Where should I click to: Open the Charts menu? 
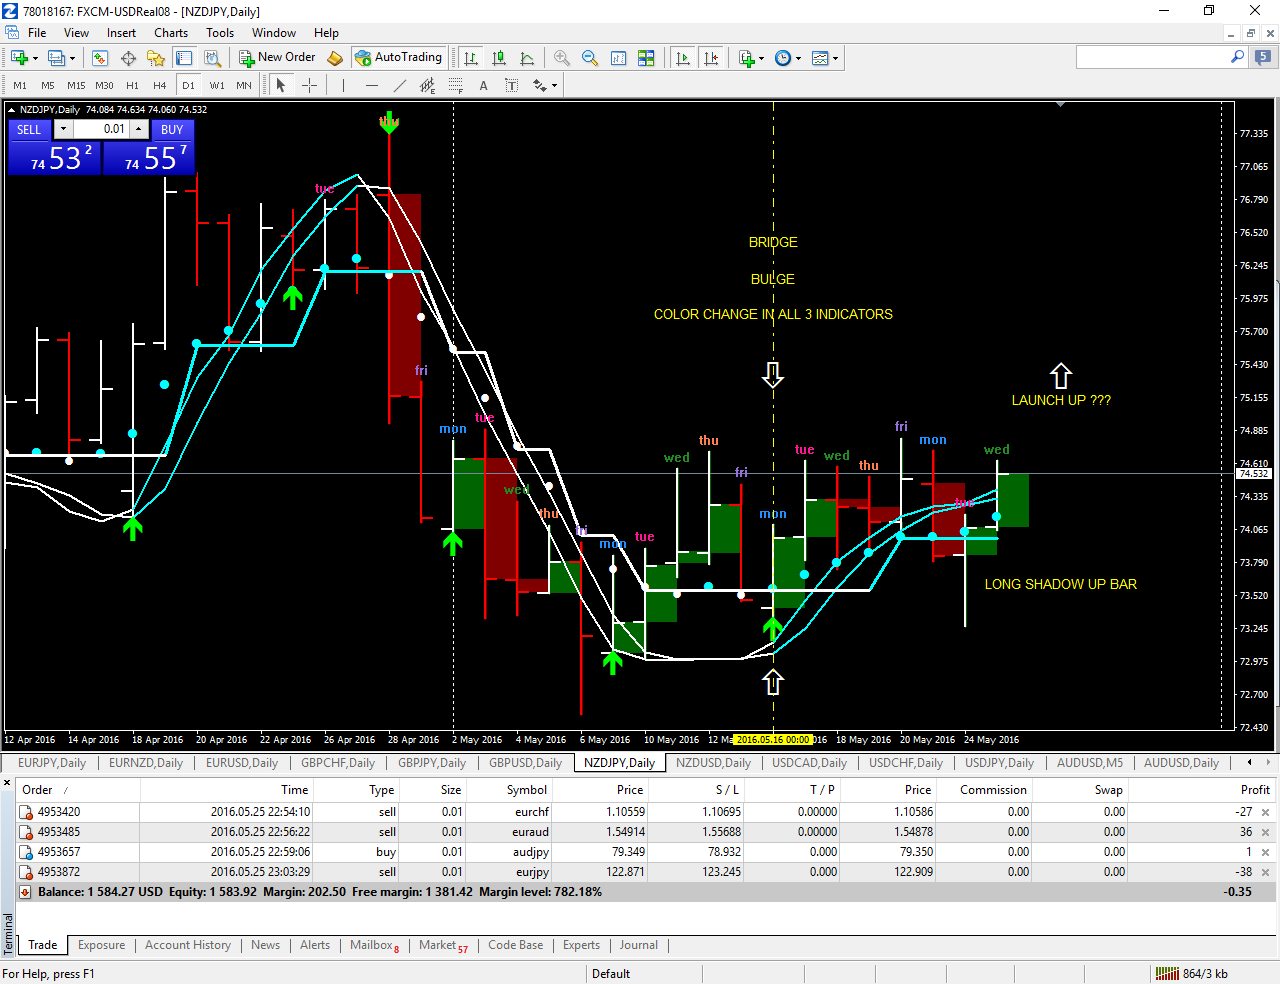[171, 33]
